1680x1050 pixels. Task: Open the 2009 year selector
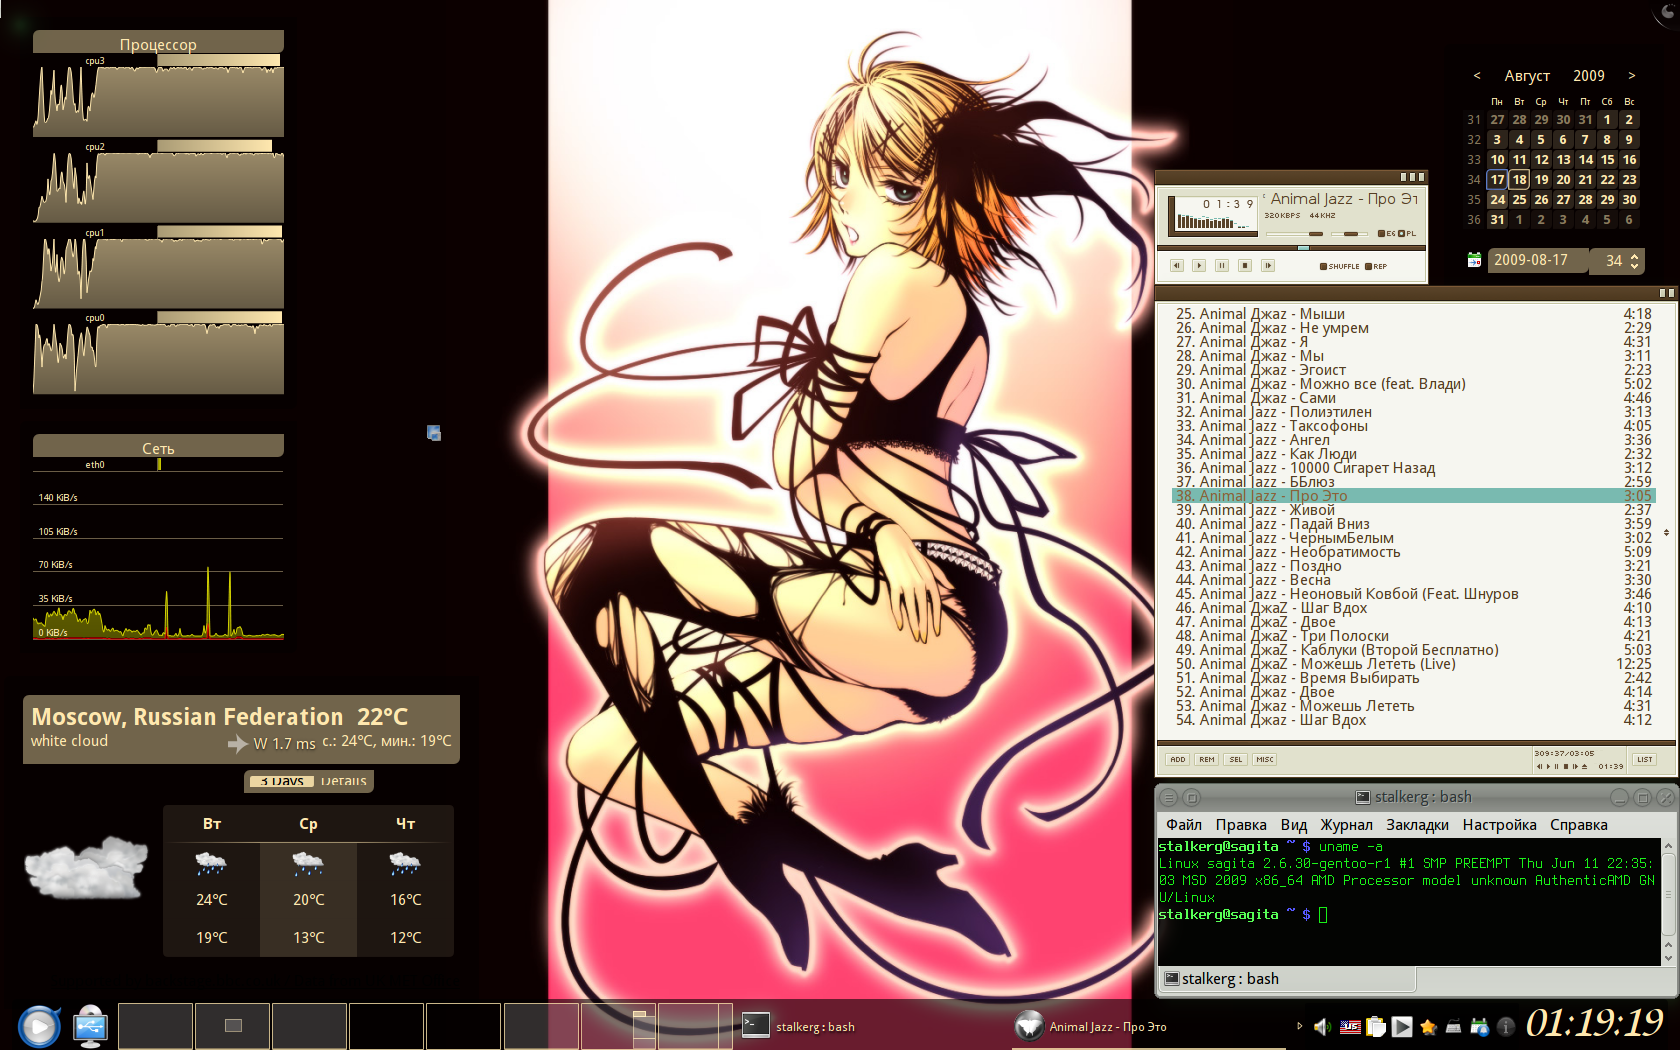point(1588,76)
